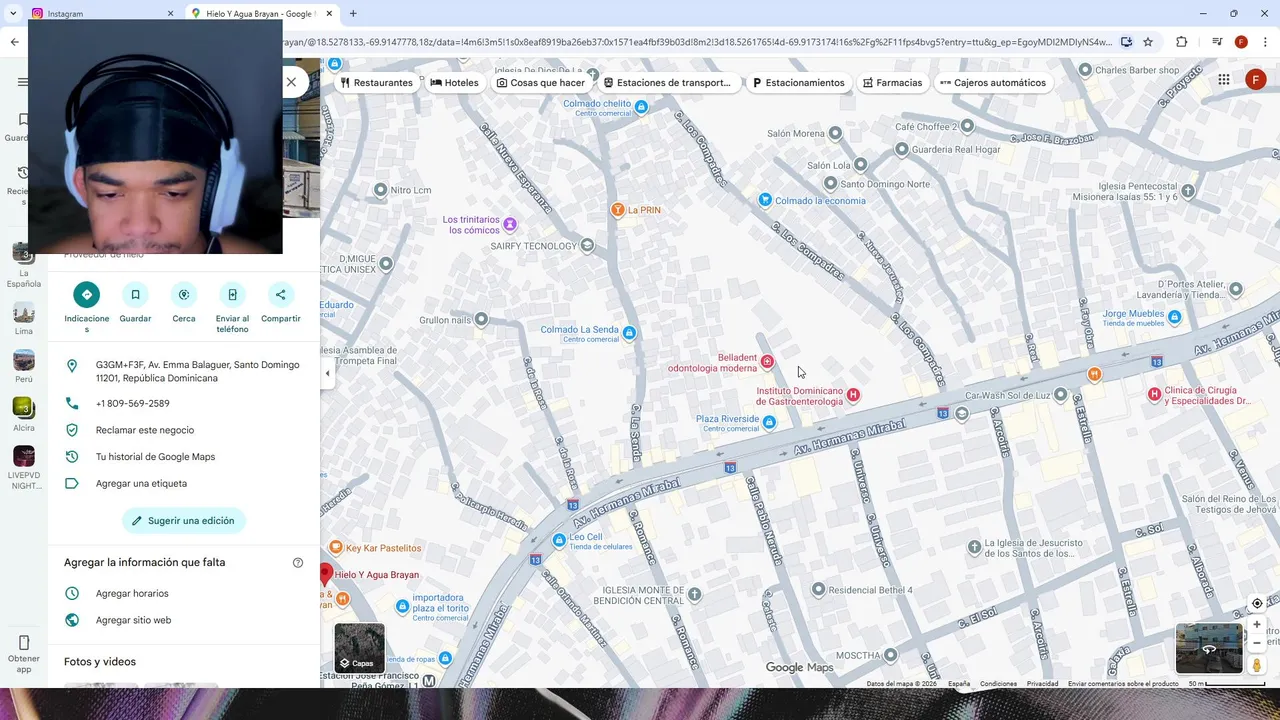
Task: Filter map by Estacionamientos
Action: point(798,83)
